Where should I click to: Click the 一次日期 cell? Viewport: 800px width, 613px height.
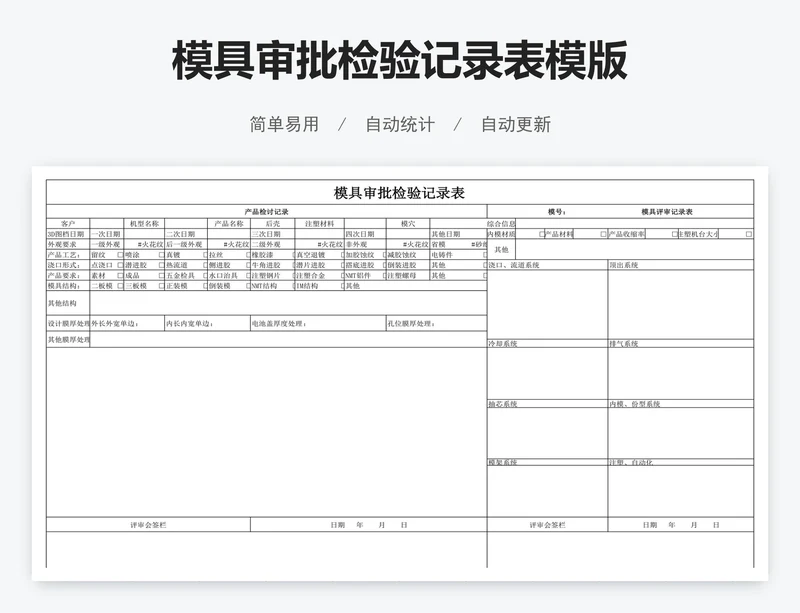(107, 234)
